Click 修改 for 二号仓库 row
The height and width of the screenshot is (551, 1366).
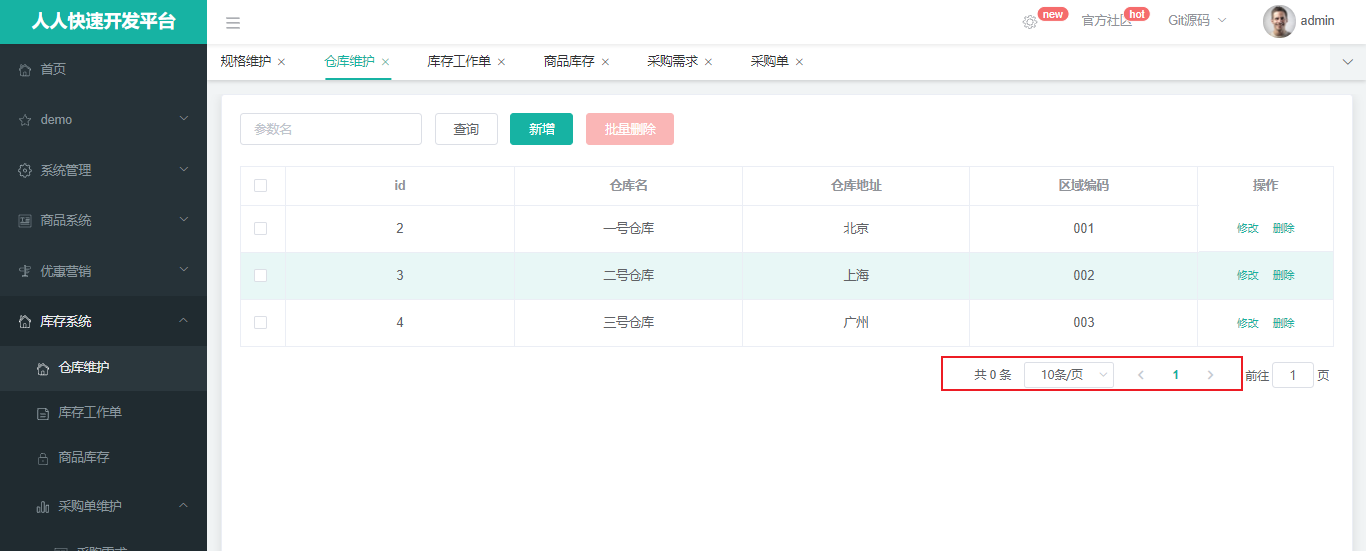[1248, 275]
